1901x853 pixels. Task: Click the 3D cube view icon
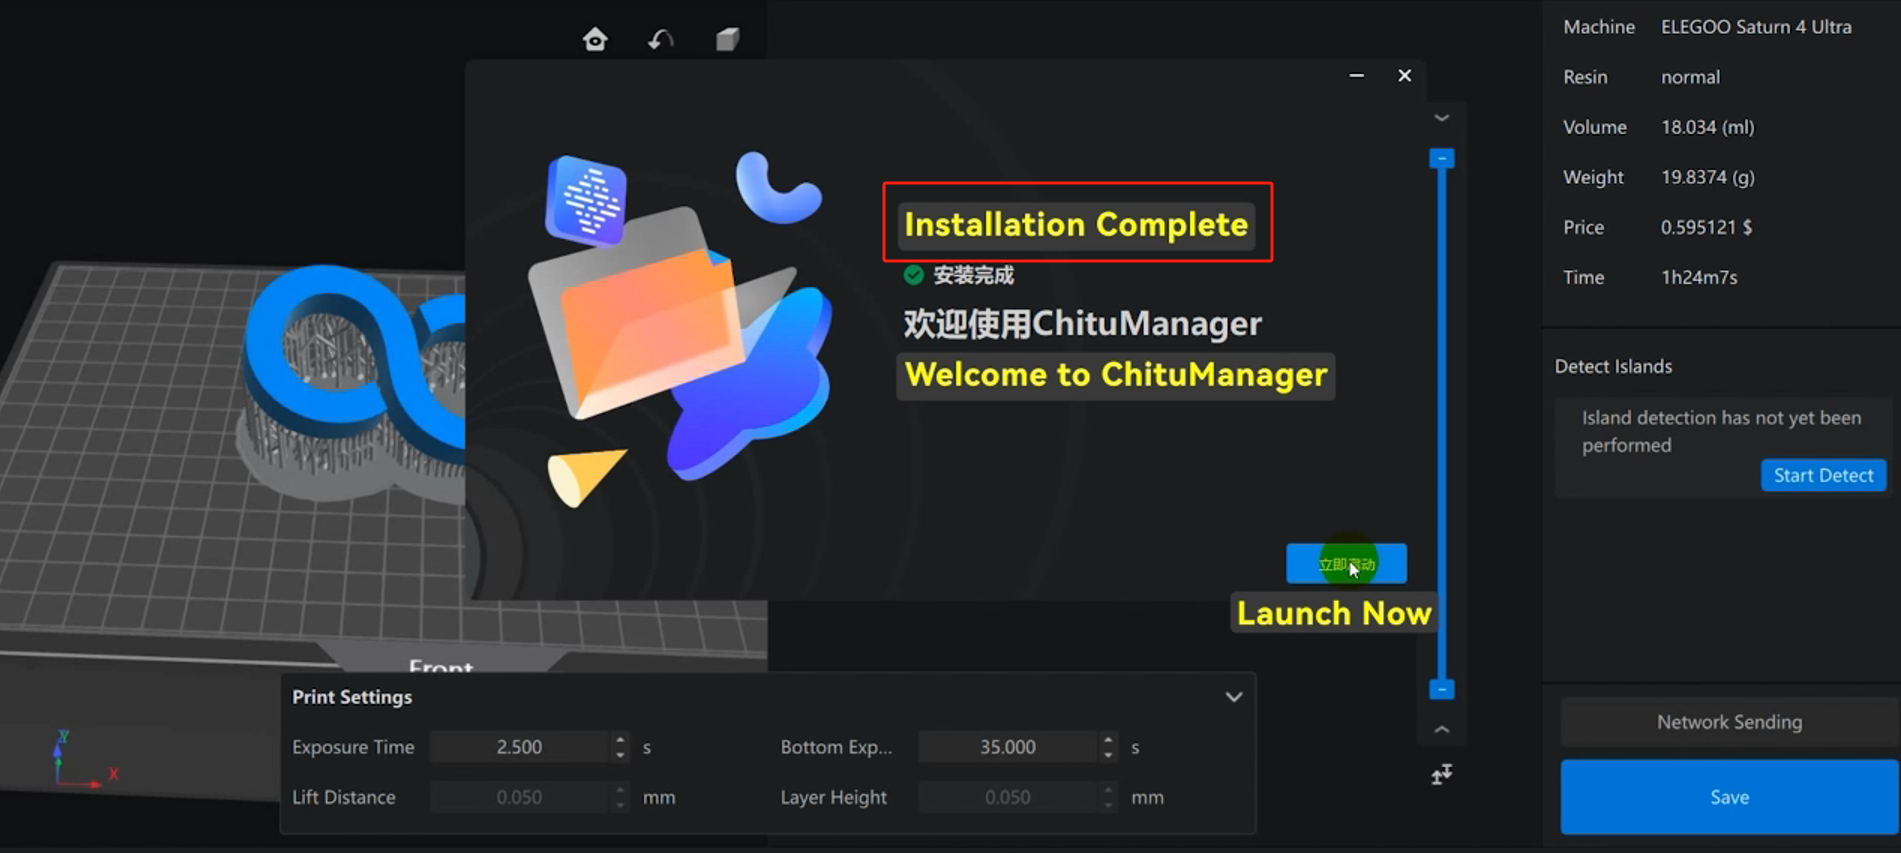pyautogui.click(x=727, y=39)
